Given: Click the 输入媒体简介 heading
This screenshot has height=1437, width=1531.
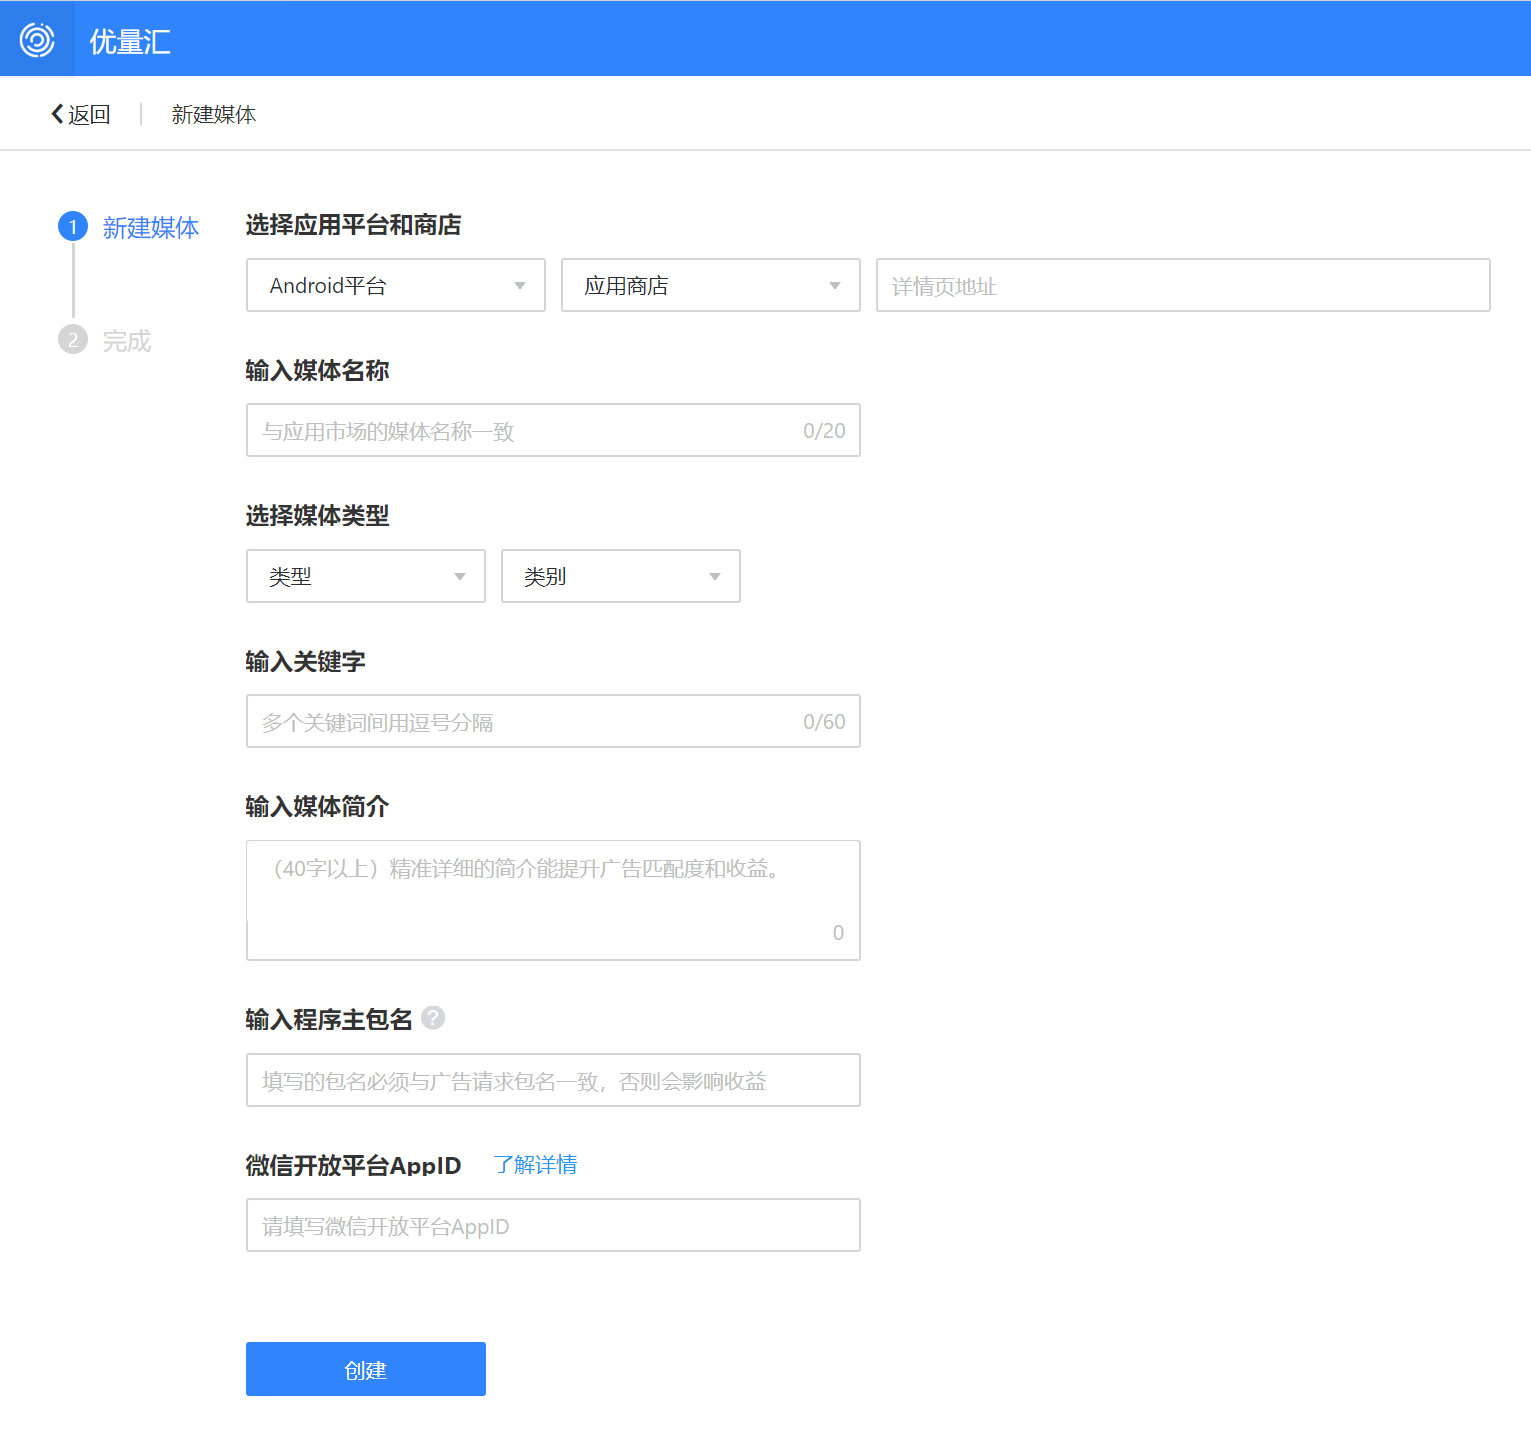Looking at the screenshot, I should pyautogui.click(x=318, y=806).
